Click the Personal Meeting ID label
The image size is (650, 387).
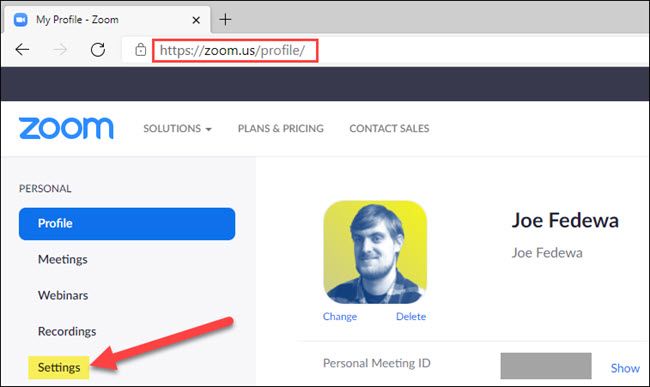(376, 363)
